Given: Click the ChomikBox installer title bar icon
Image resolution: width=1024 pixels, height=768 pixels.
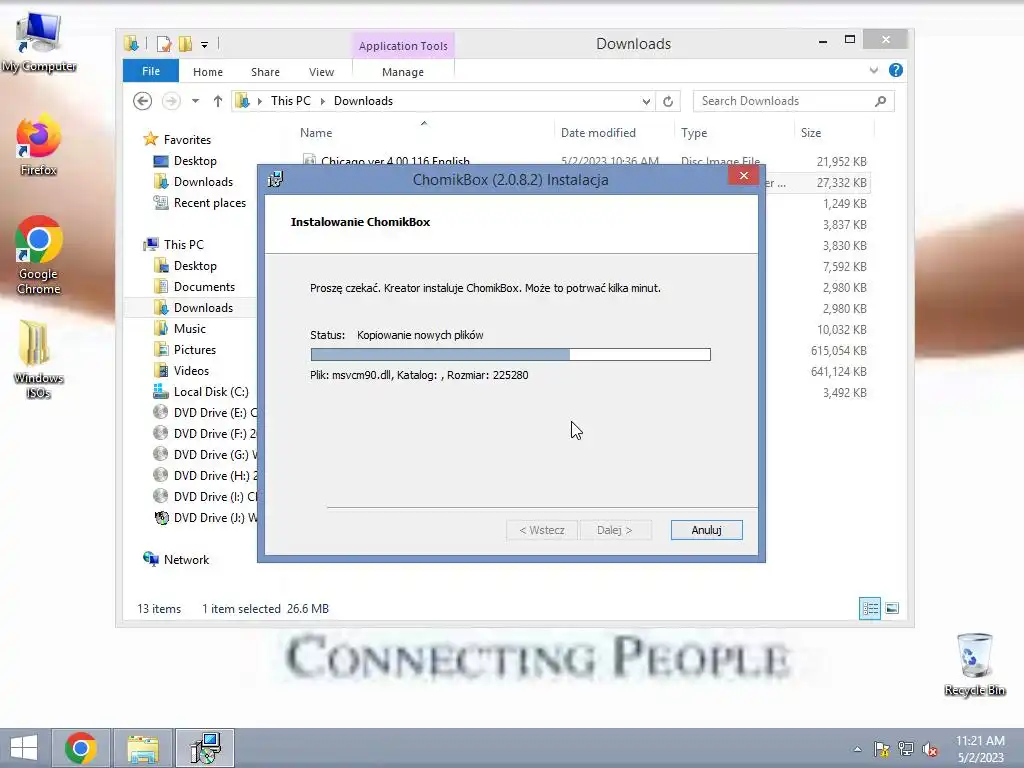Looking at the screenshot, I should pyautogui.click(x=276, y=180).
